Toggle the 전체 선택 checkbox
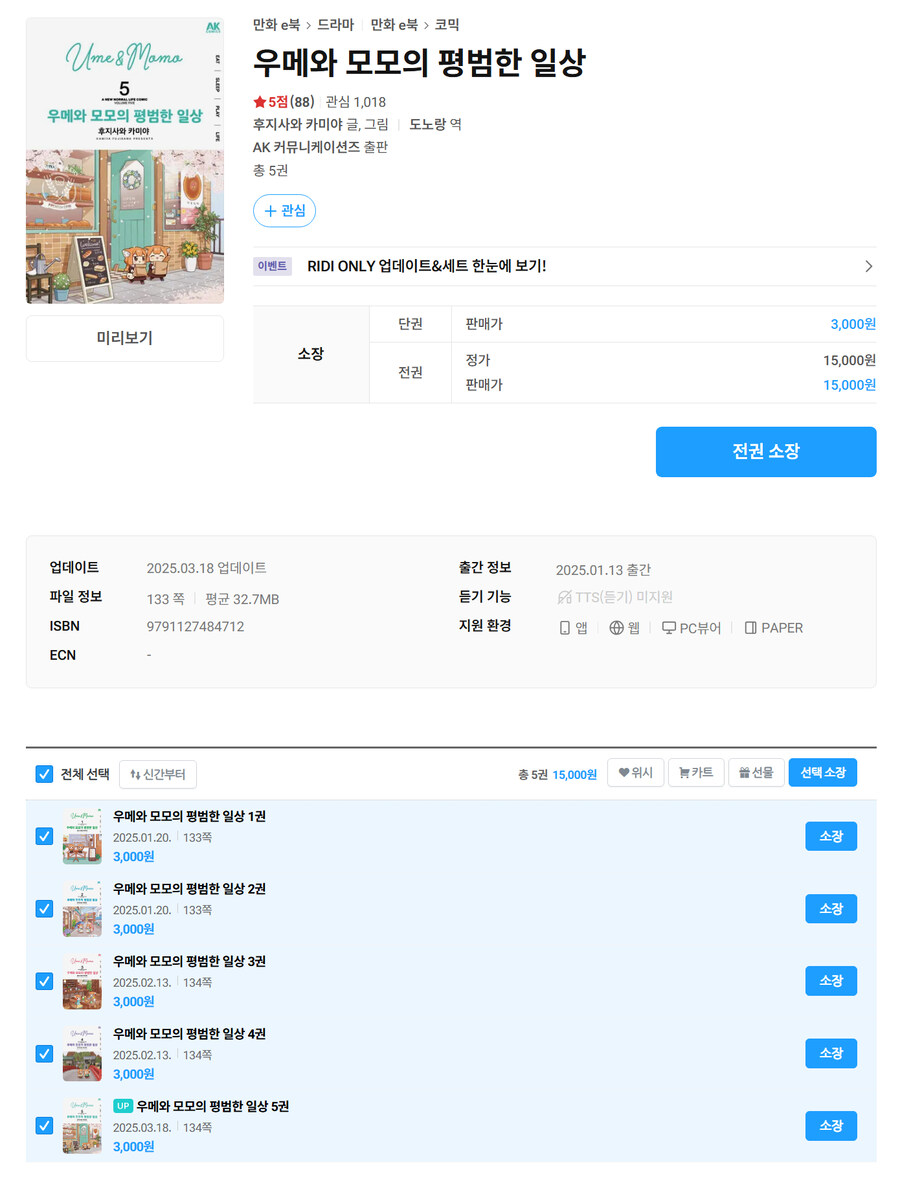 [44, 774]
